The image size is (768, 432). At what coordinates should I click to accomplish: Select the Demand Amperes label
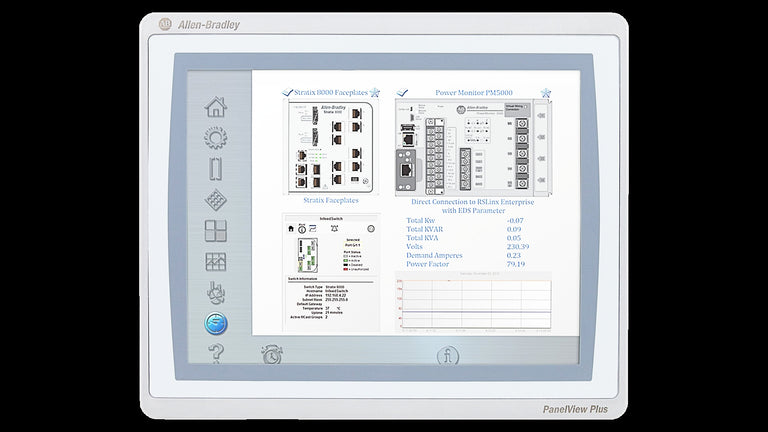[434, 256]
